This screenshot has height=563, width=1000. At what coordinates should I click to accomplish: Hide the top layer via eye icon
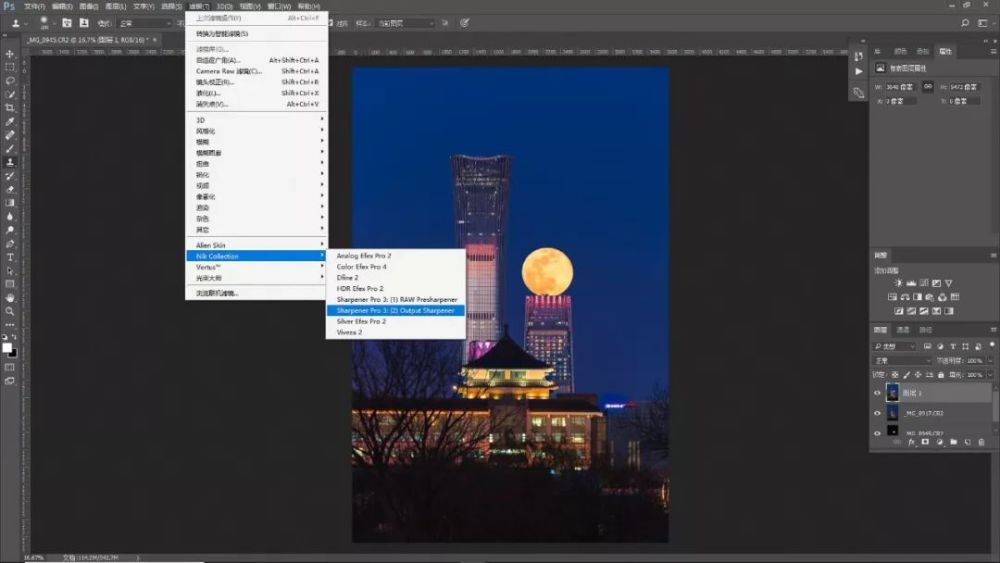(x=877, y=392)
